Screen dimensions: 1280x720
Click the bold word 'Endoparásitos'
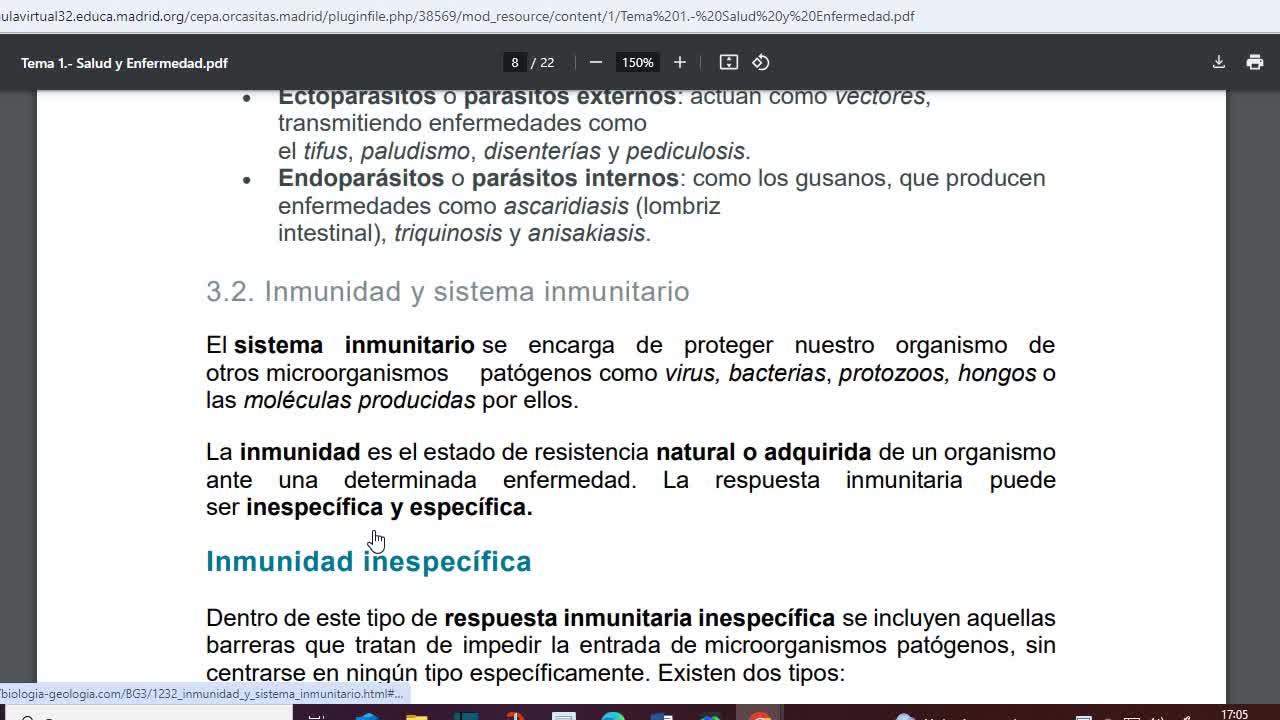coord(361,178)
